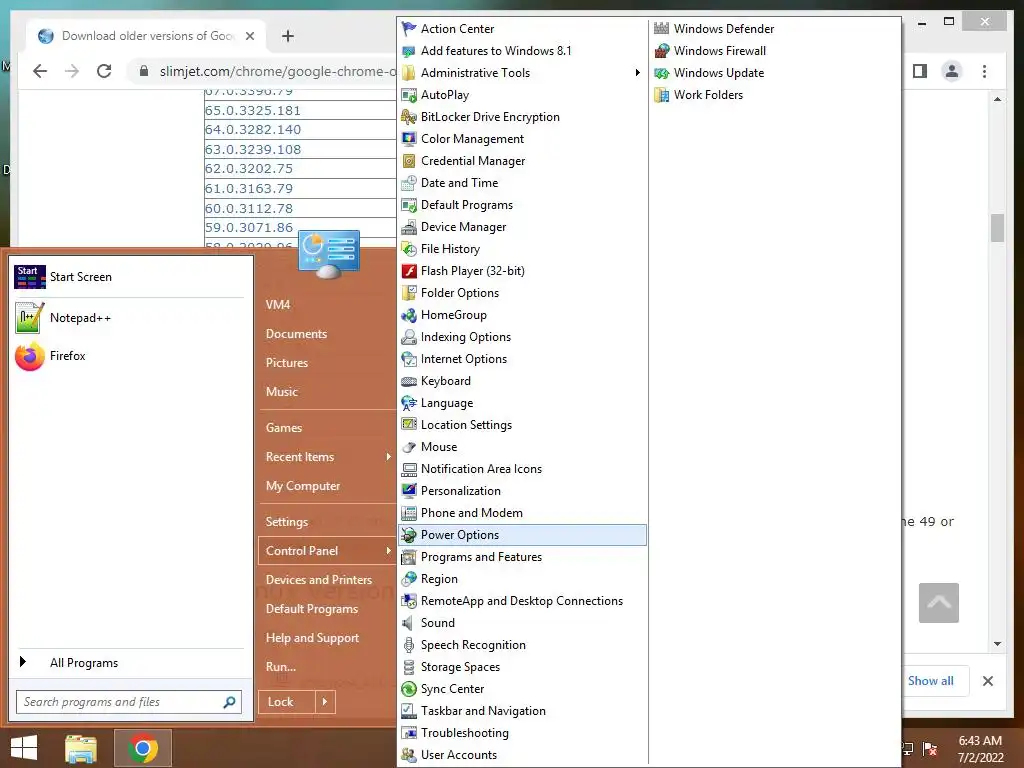Launch Firefox from Start menu
Screen dimensions: 1024x768
[x=129, y=356]
